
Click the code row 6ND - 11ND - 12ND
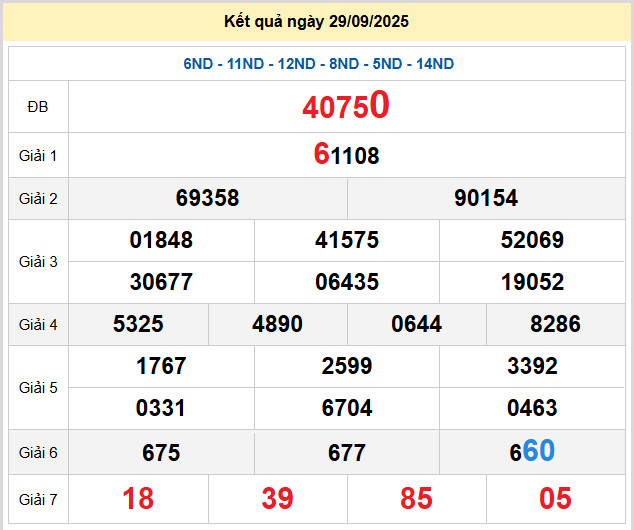(318, 64)
